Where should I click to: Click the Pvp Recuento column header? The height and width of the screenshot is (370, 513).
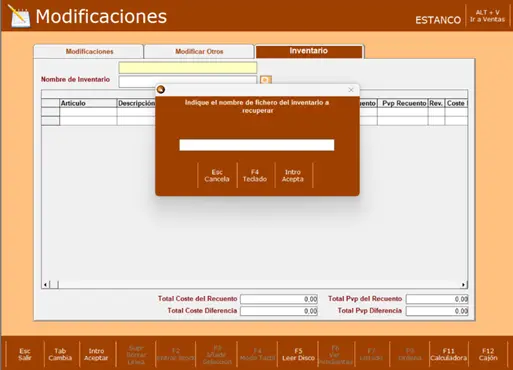[403, 103]
